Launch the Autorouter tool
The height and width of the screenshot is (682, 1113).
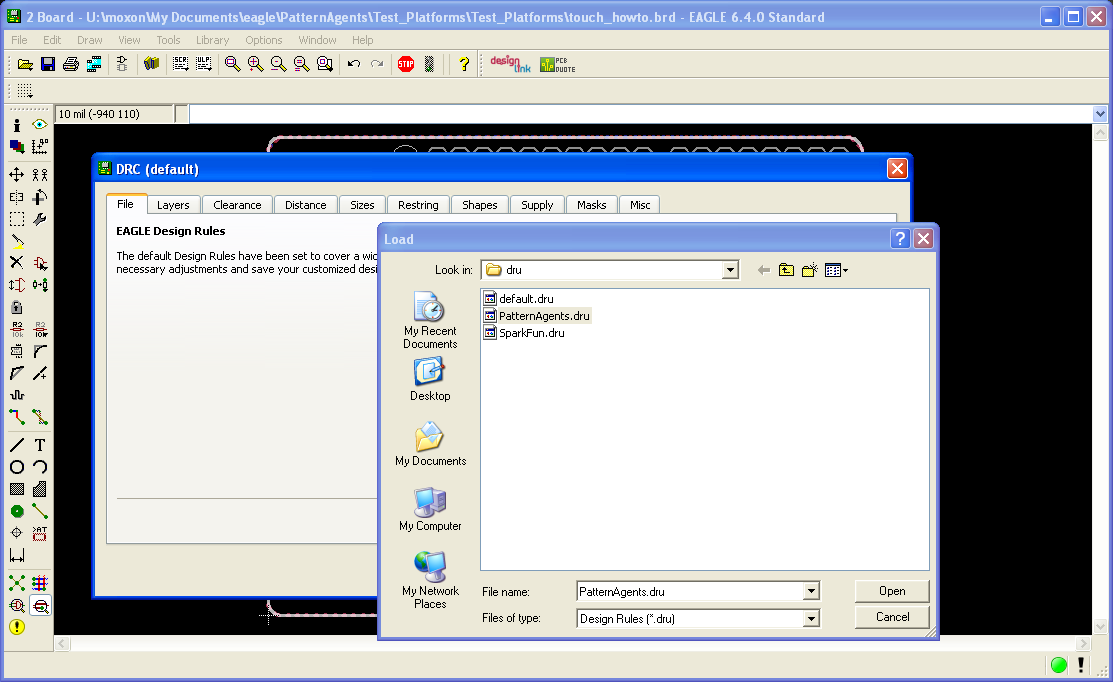[40, 583]
